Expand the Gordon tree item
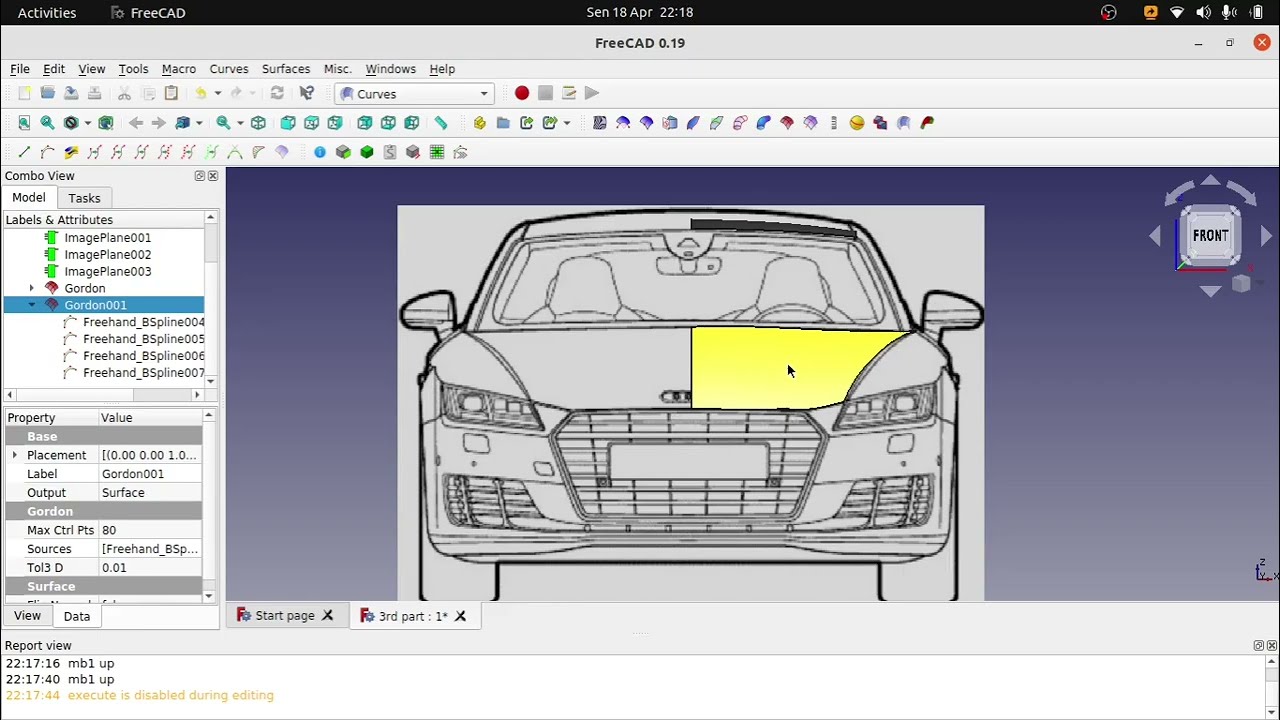 [x=31, y=288]
